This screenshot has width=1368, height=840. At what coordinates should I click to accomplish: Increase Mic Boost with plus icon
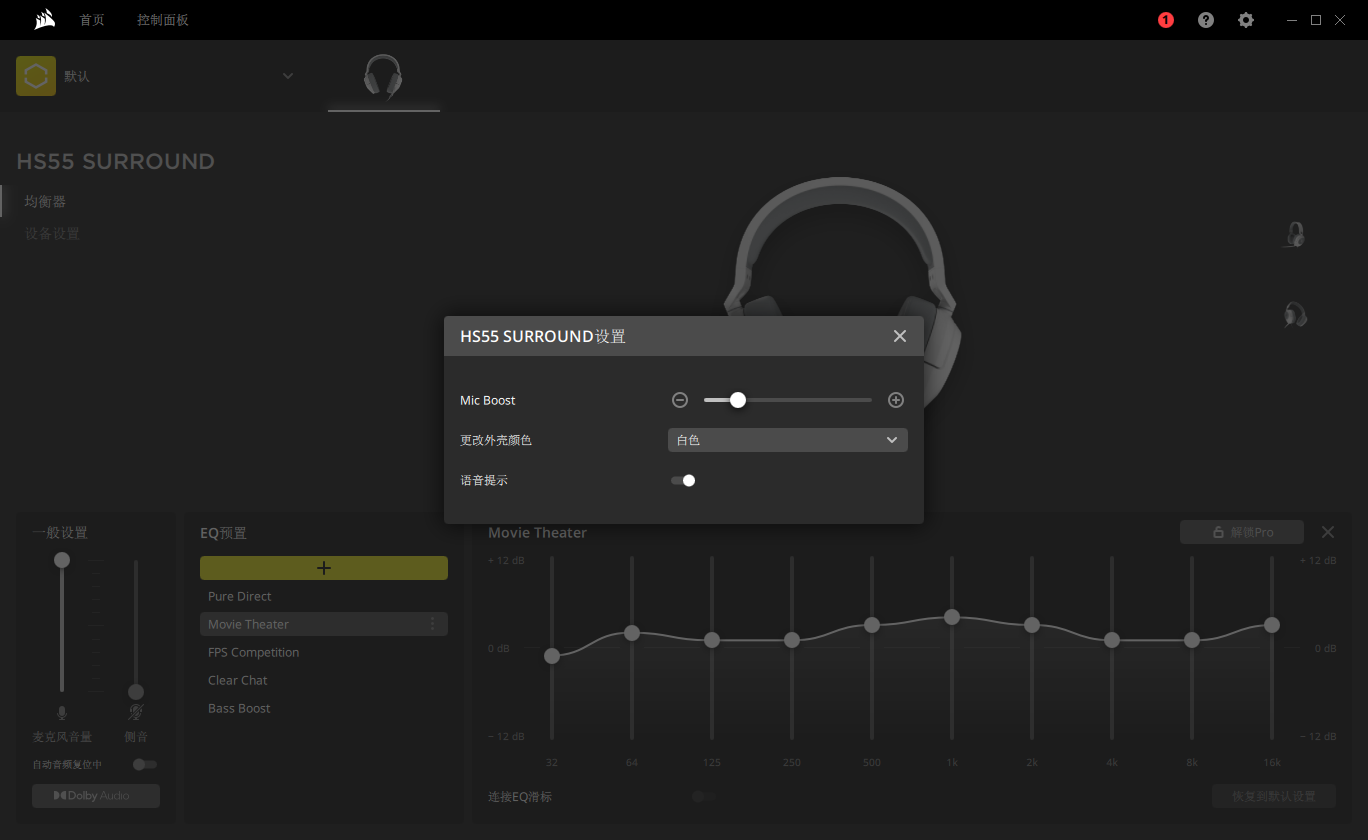click(x=896, y=400)
